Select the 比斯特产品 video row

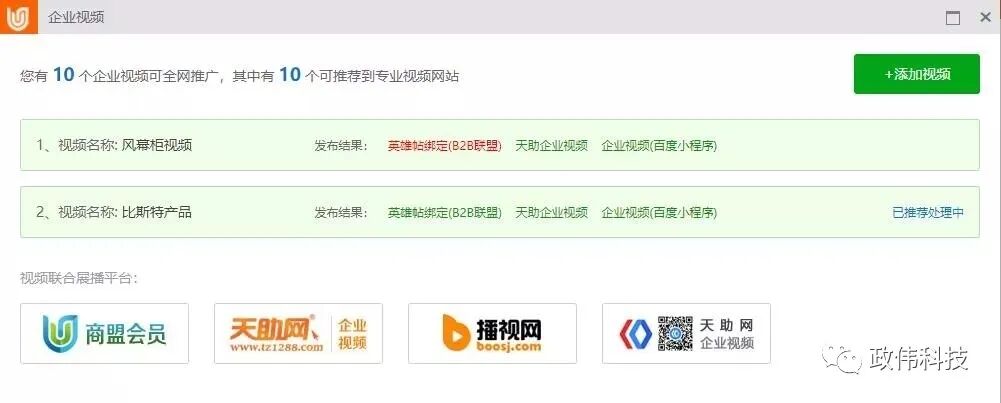coord(500,212)
